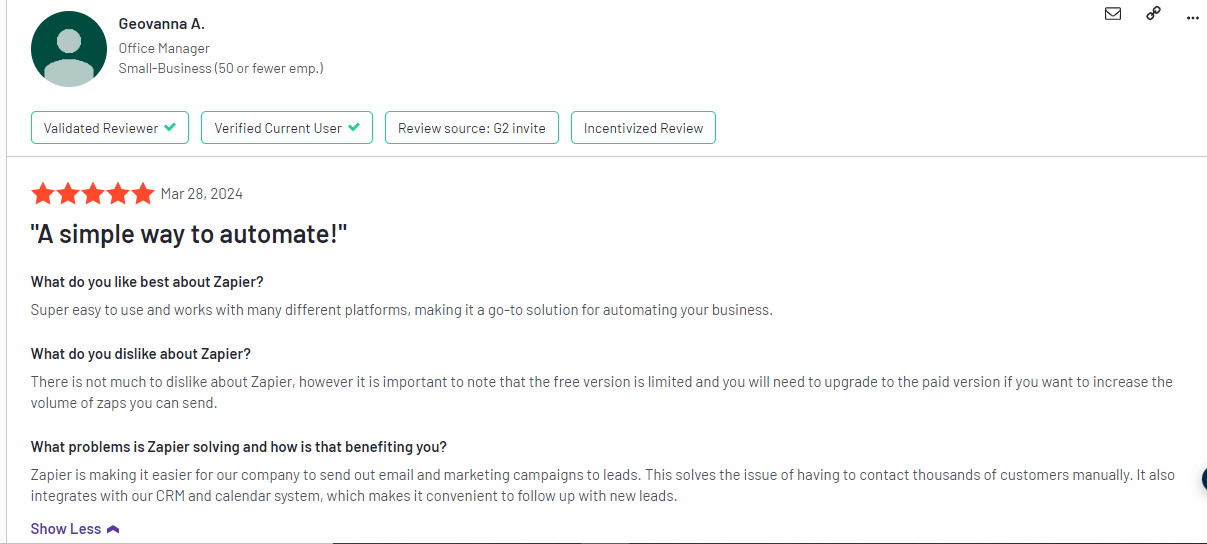Click the Validated Reviewer checkmark icon
This screenshot has height=544, width=1207.
pyautogui.click(x=170, y=127)
